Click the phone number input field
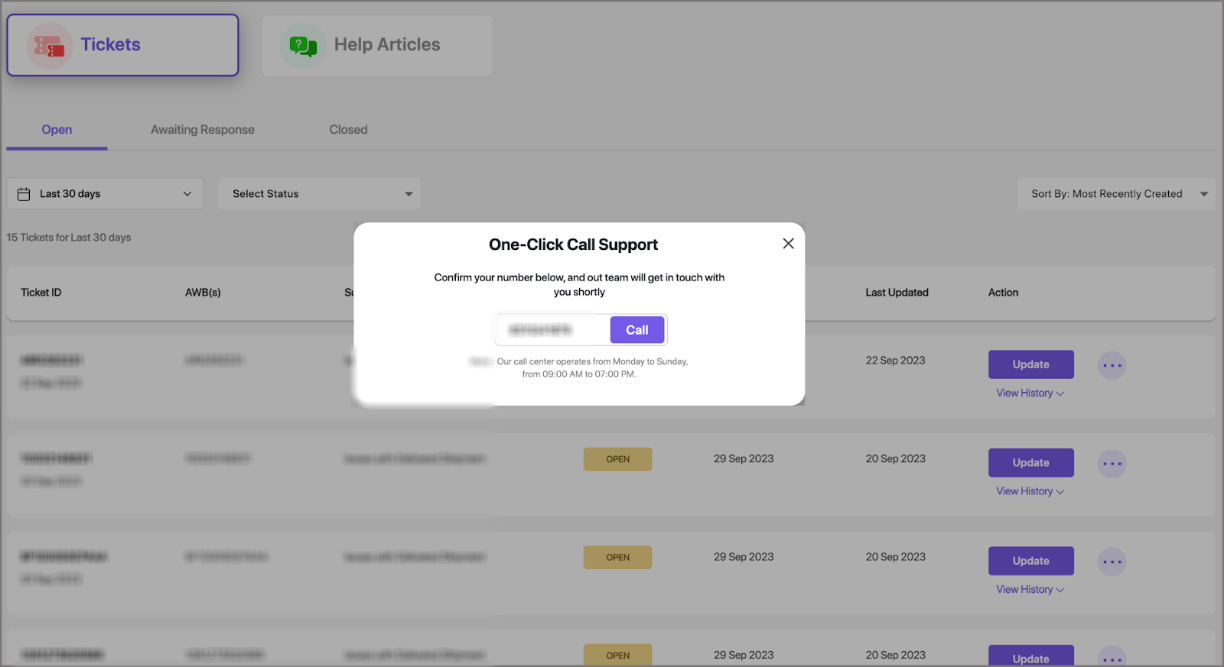The height and width of the screenshot is (667, 1224). point(553,330)
